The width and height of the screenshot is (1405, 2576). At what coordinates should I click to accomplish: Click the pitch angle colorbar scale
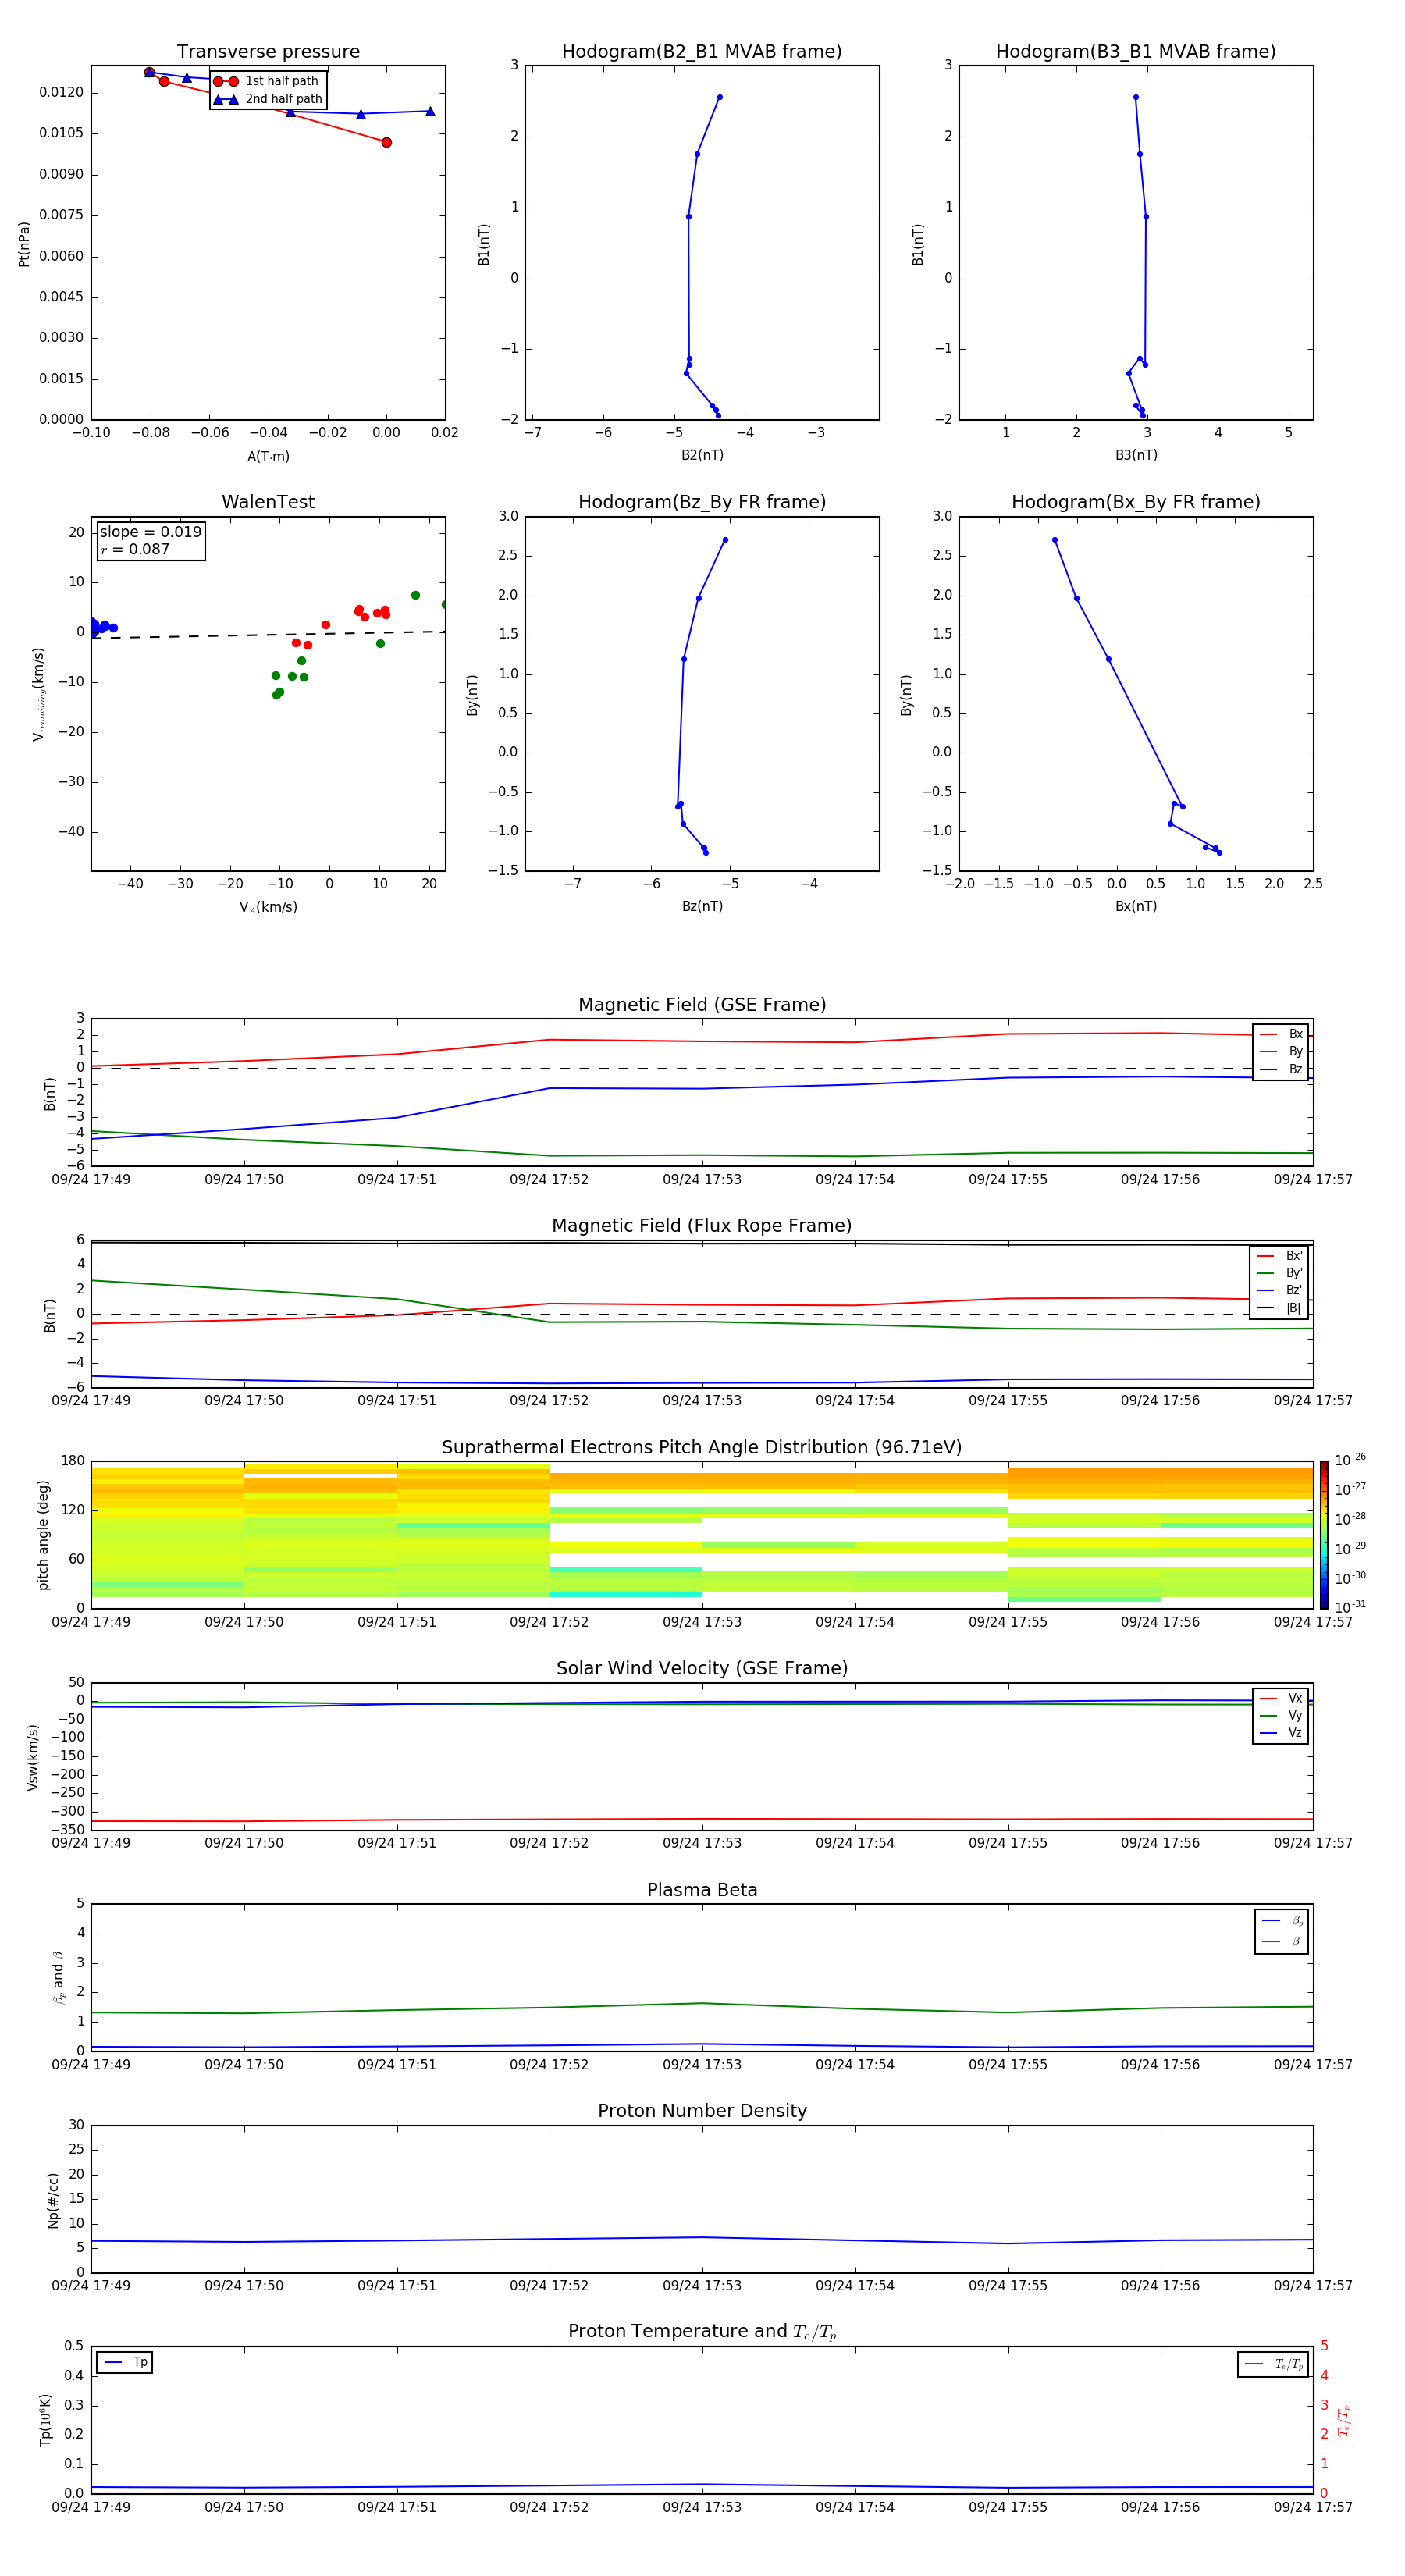click(1324, 1535)
